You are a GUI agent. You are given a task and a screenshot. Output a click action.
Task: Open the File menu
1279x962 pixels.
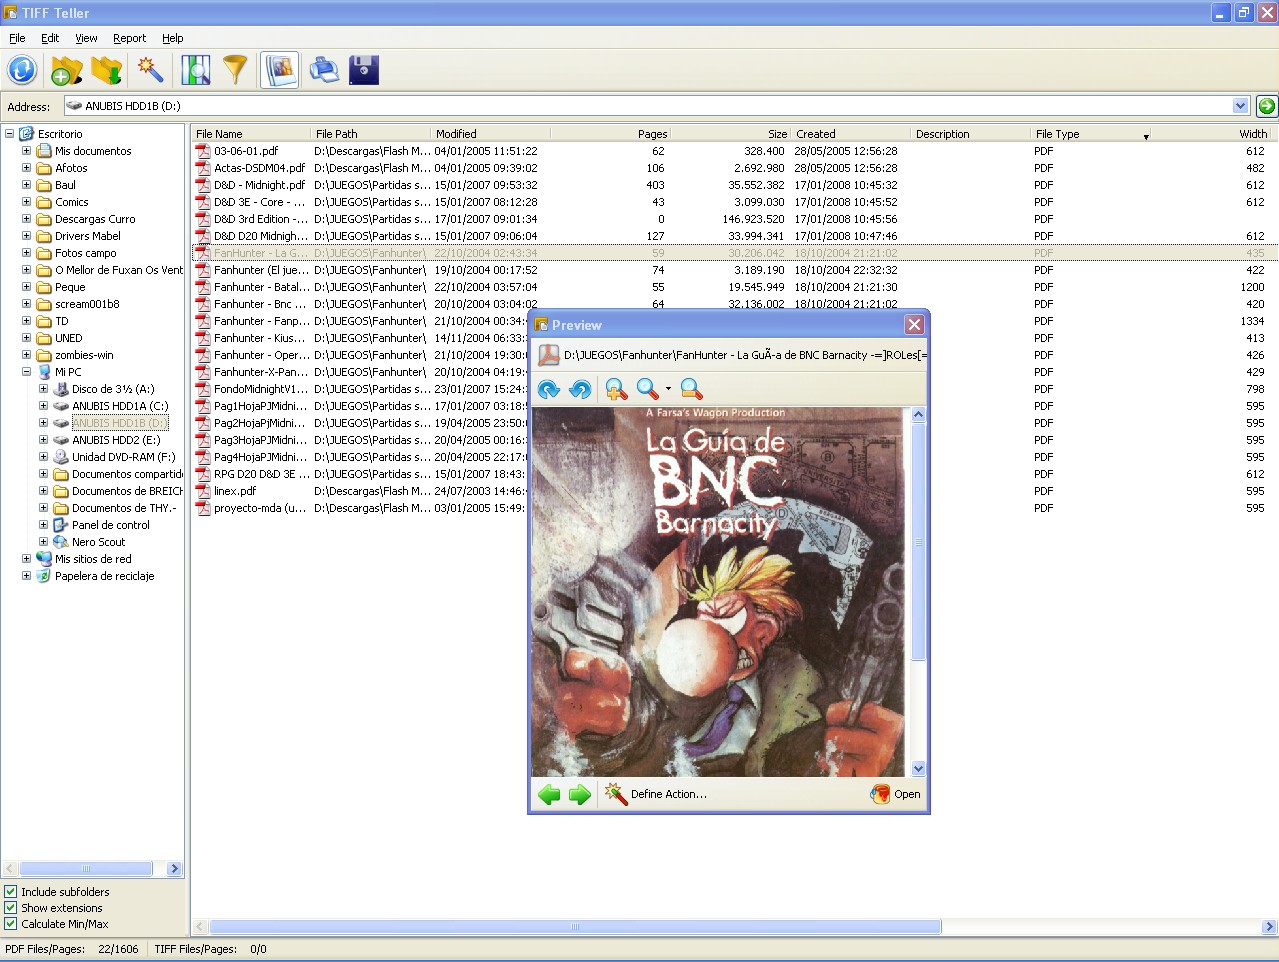point(17,38)
